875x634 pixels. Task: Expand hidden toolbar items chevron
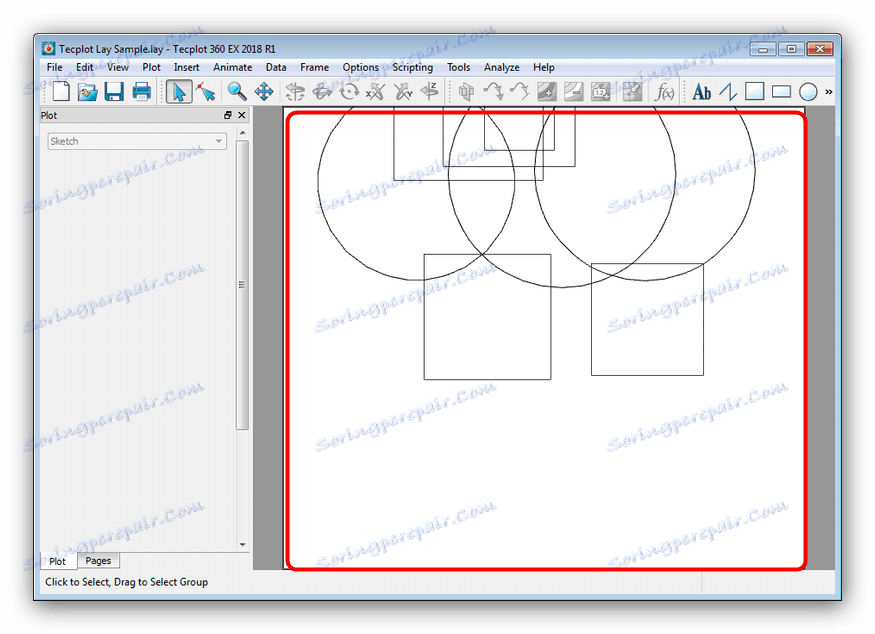[829, 92]
